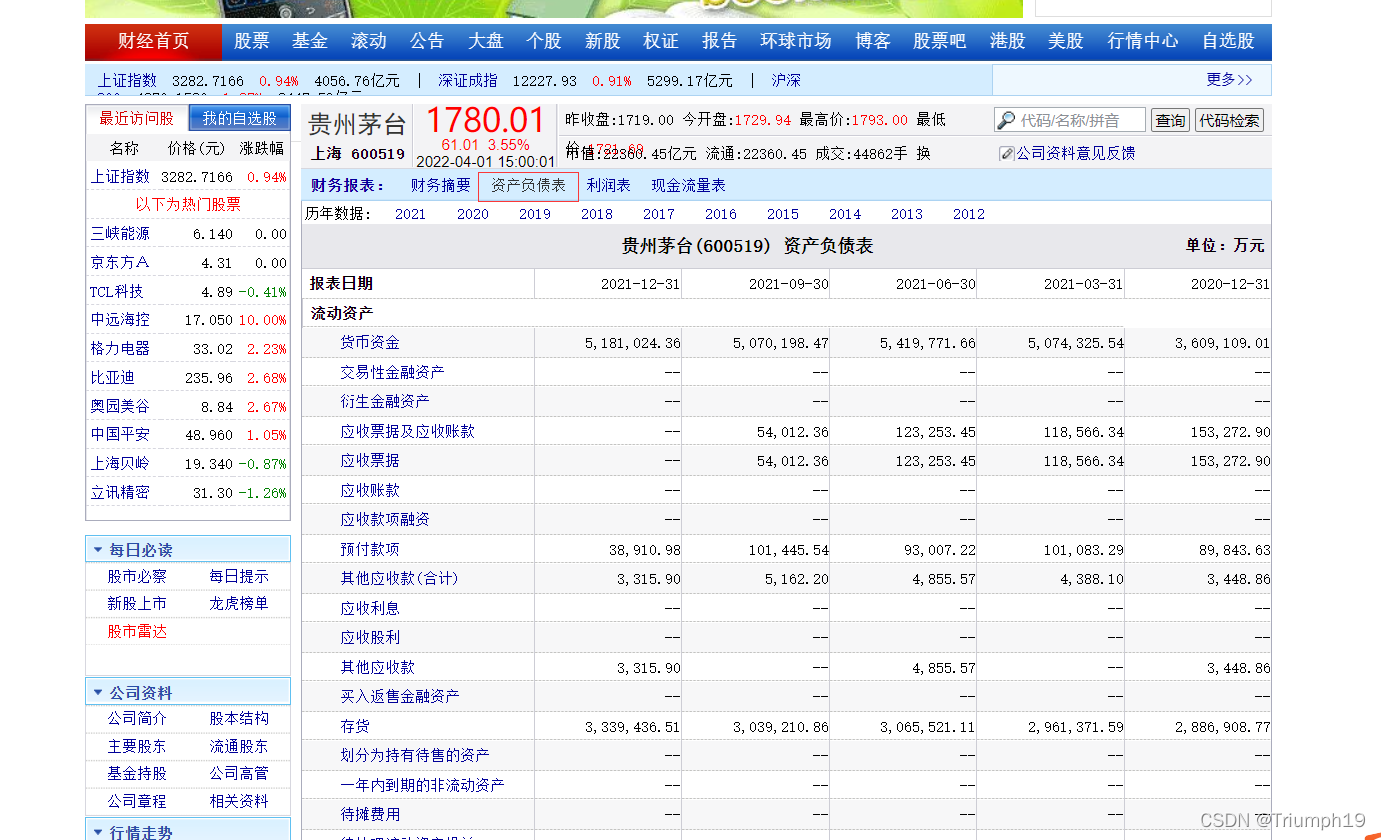
Task: Click the search magnifier icon
Action: click(1006, 121)
